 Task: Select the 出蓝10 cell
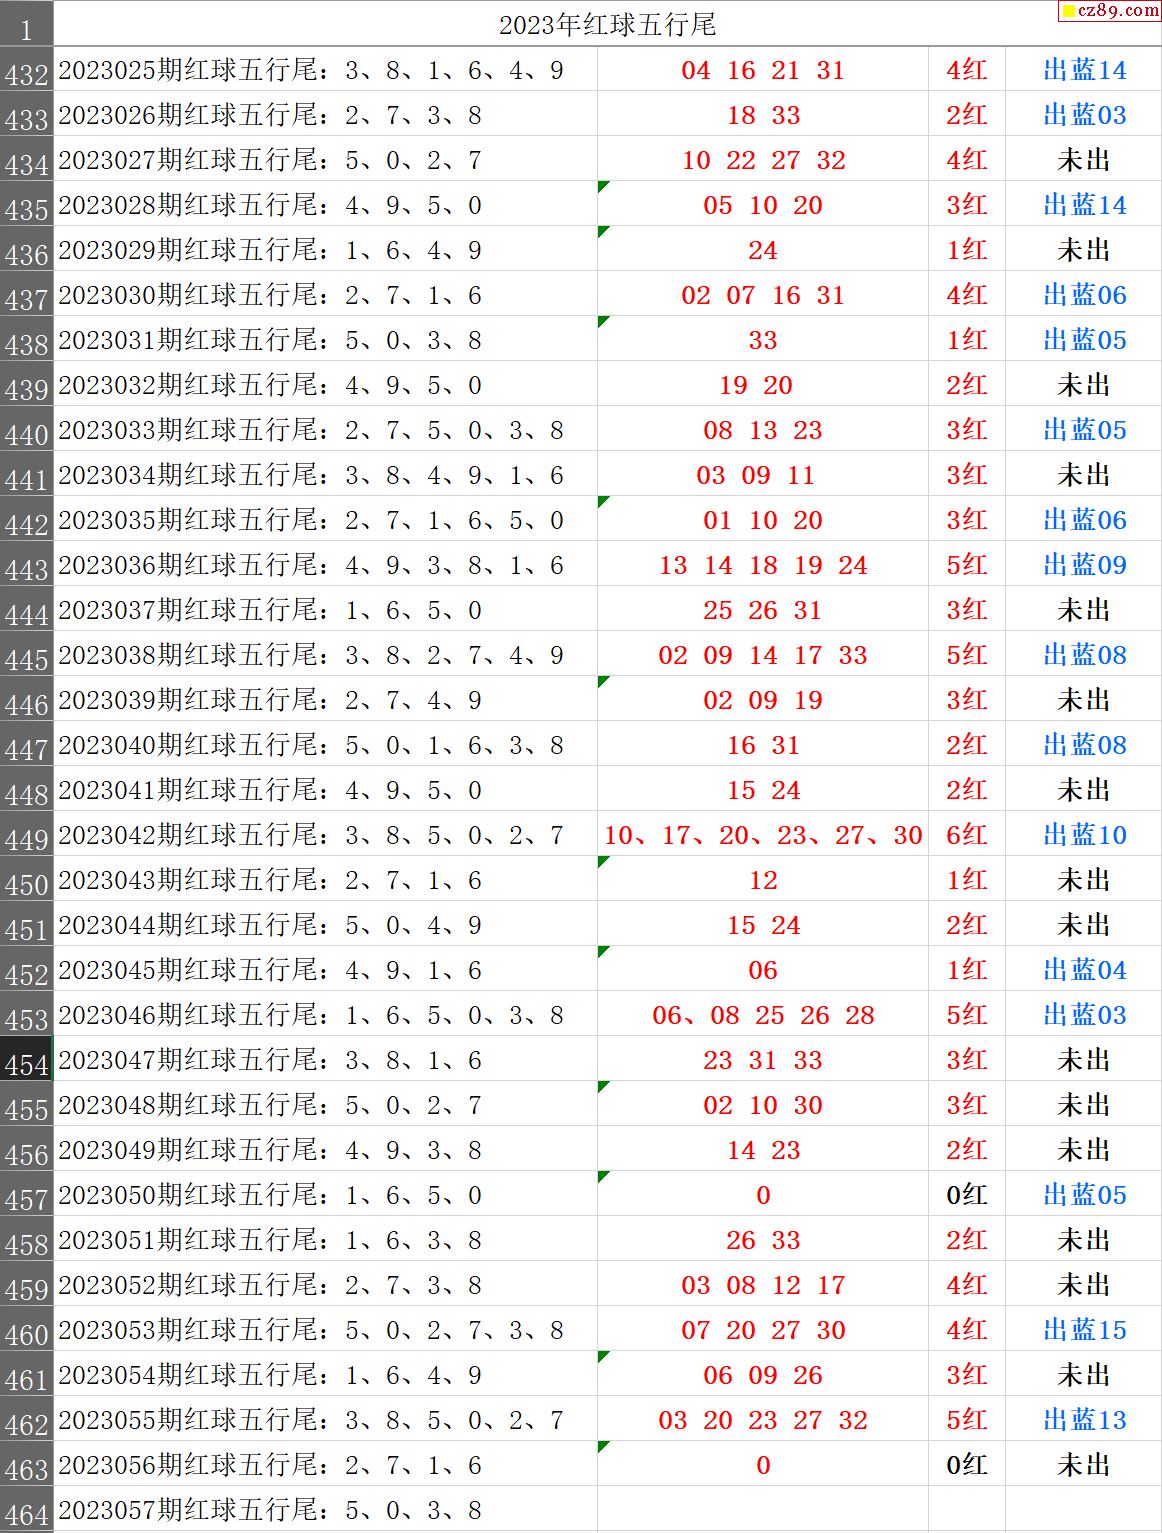(x=1084, y=835)
